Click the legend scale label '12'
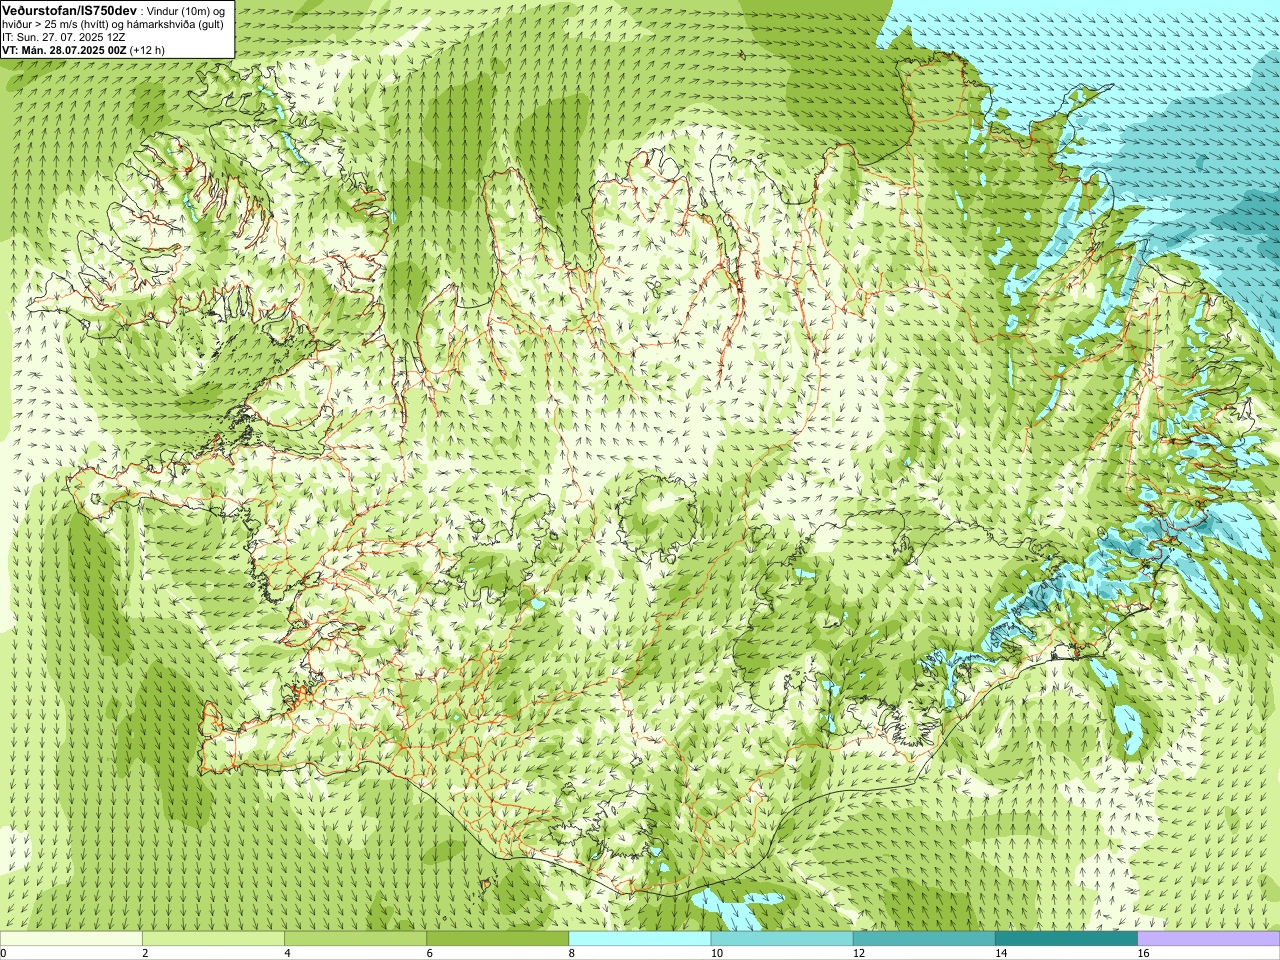 (858, 953)
